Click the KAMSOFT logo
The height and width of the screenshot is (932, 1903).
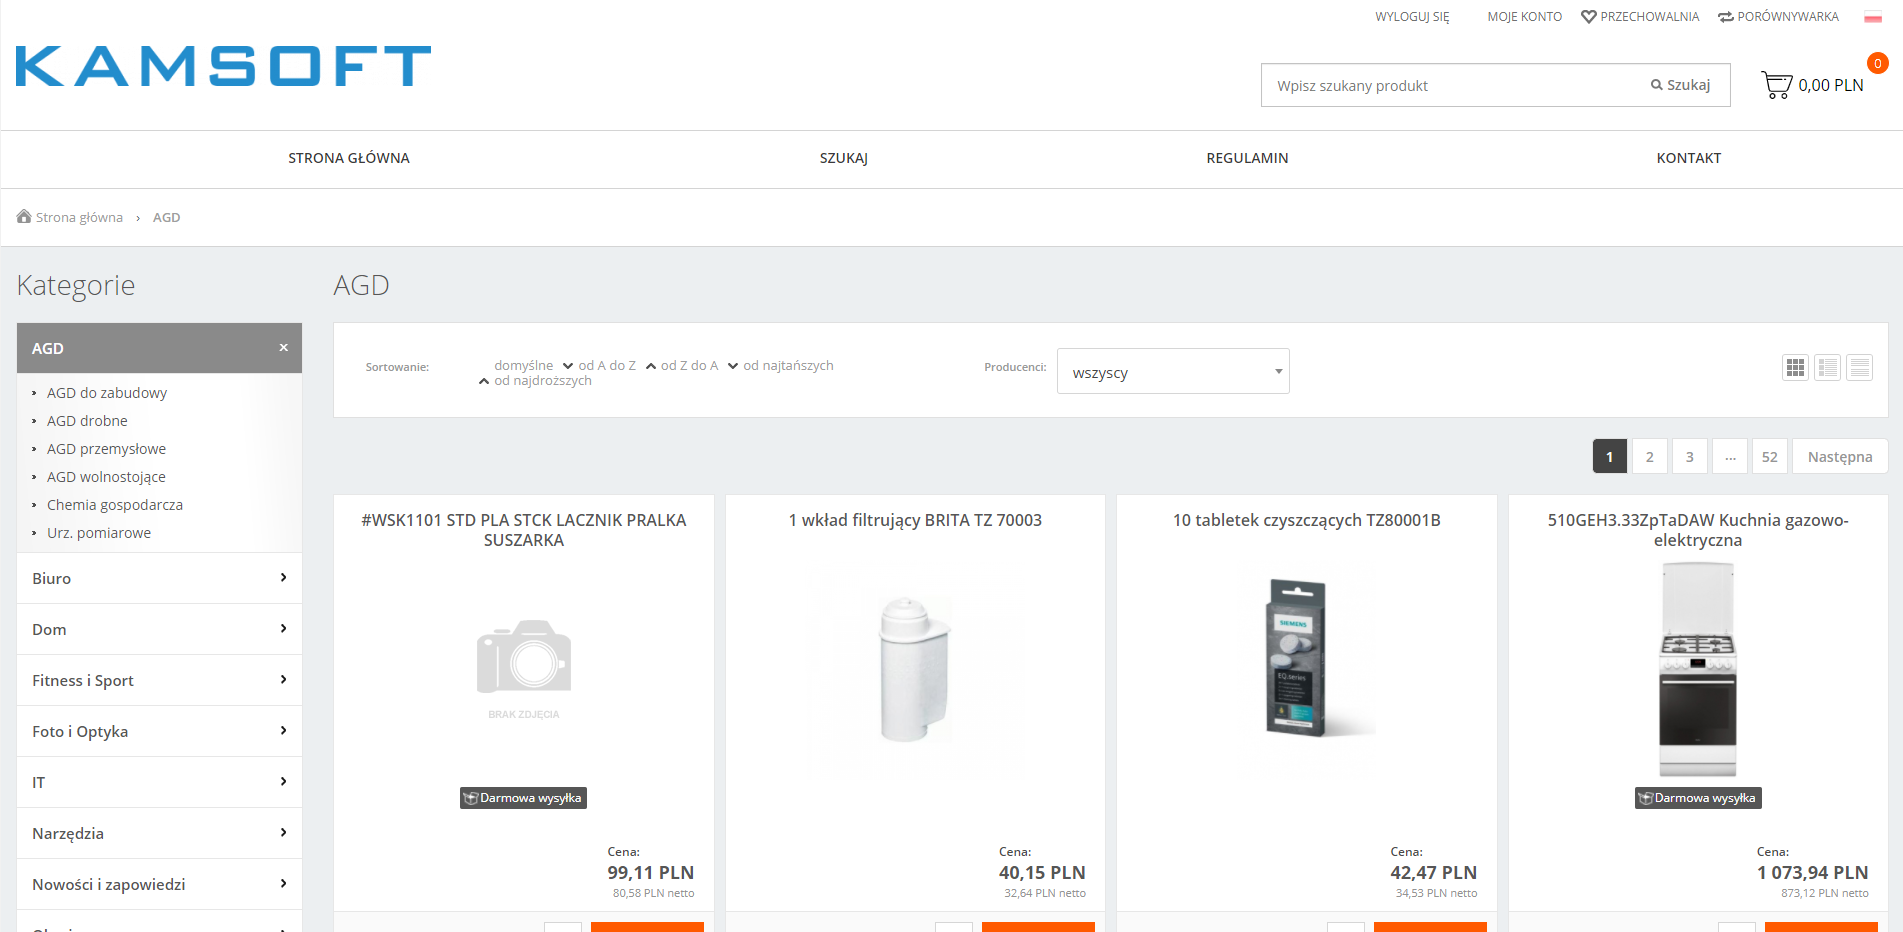pyautogui.click(x=224, y=66)
